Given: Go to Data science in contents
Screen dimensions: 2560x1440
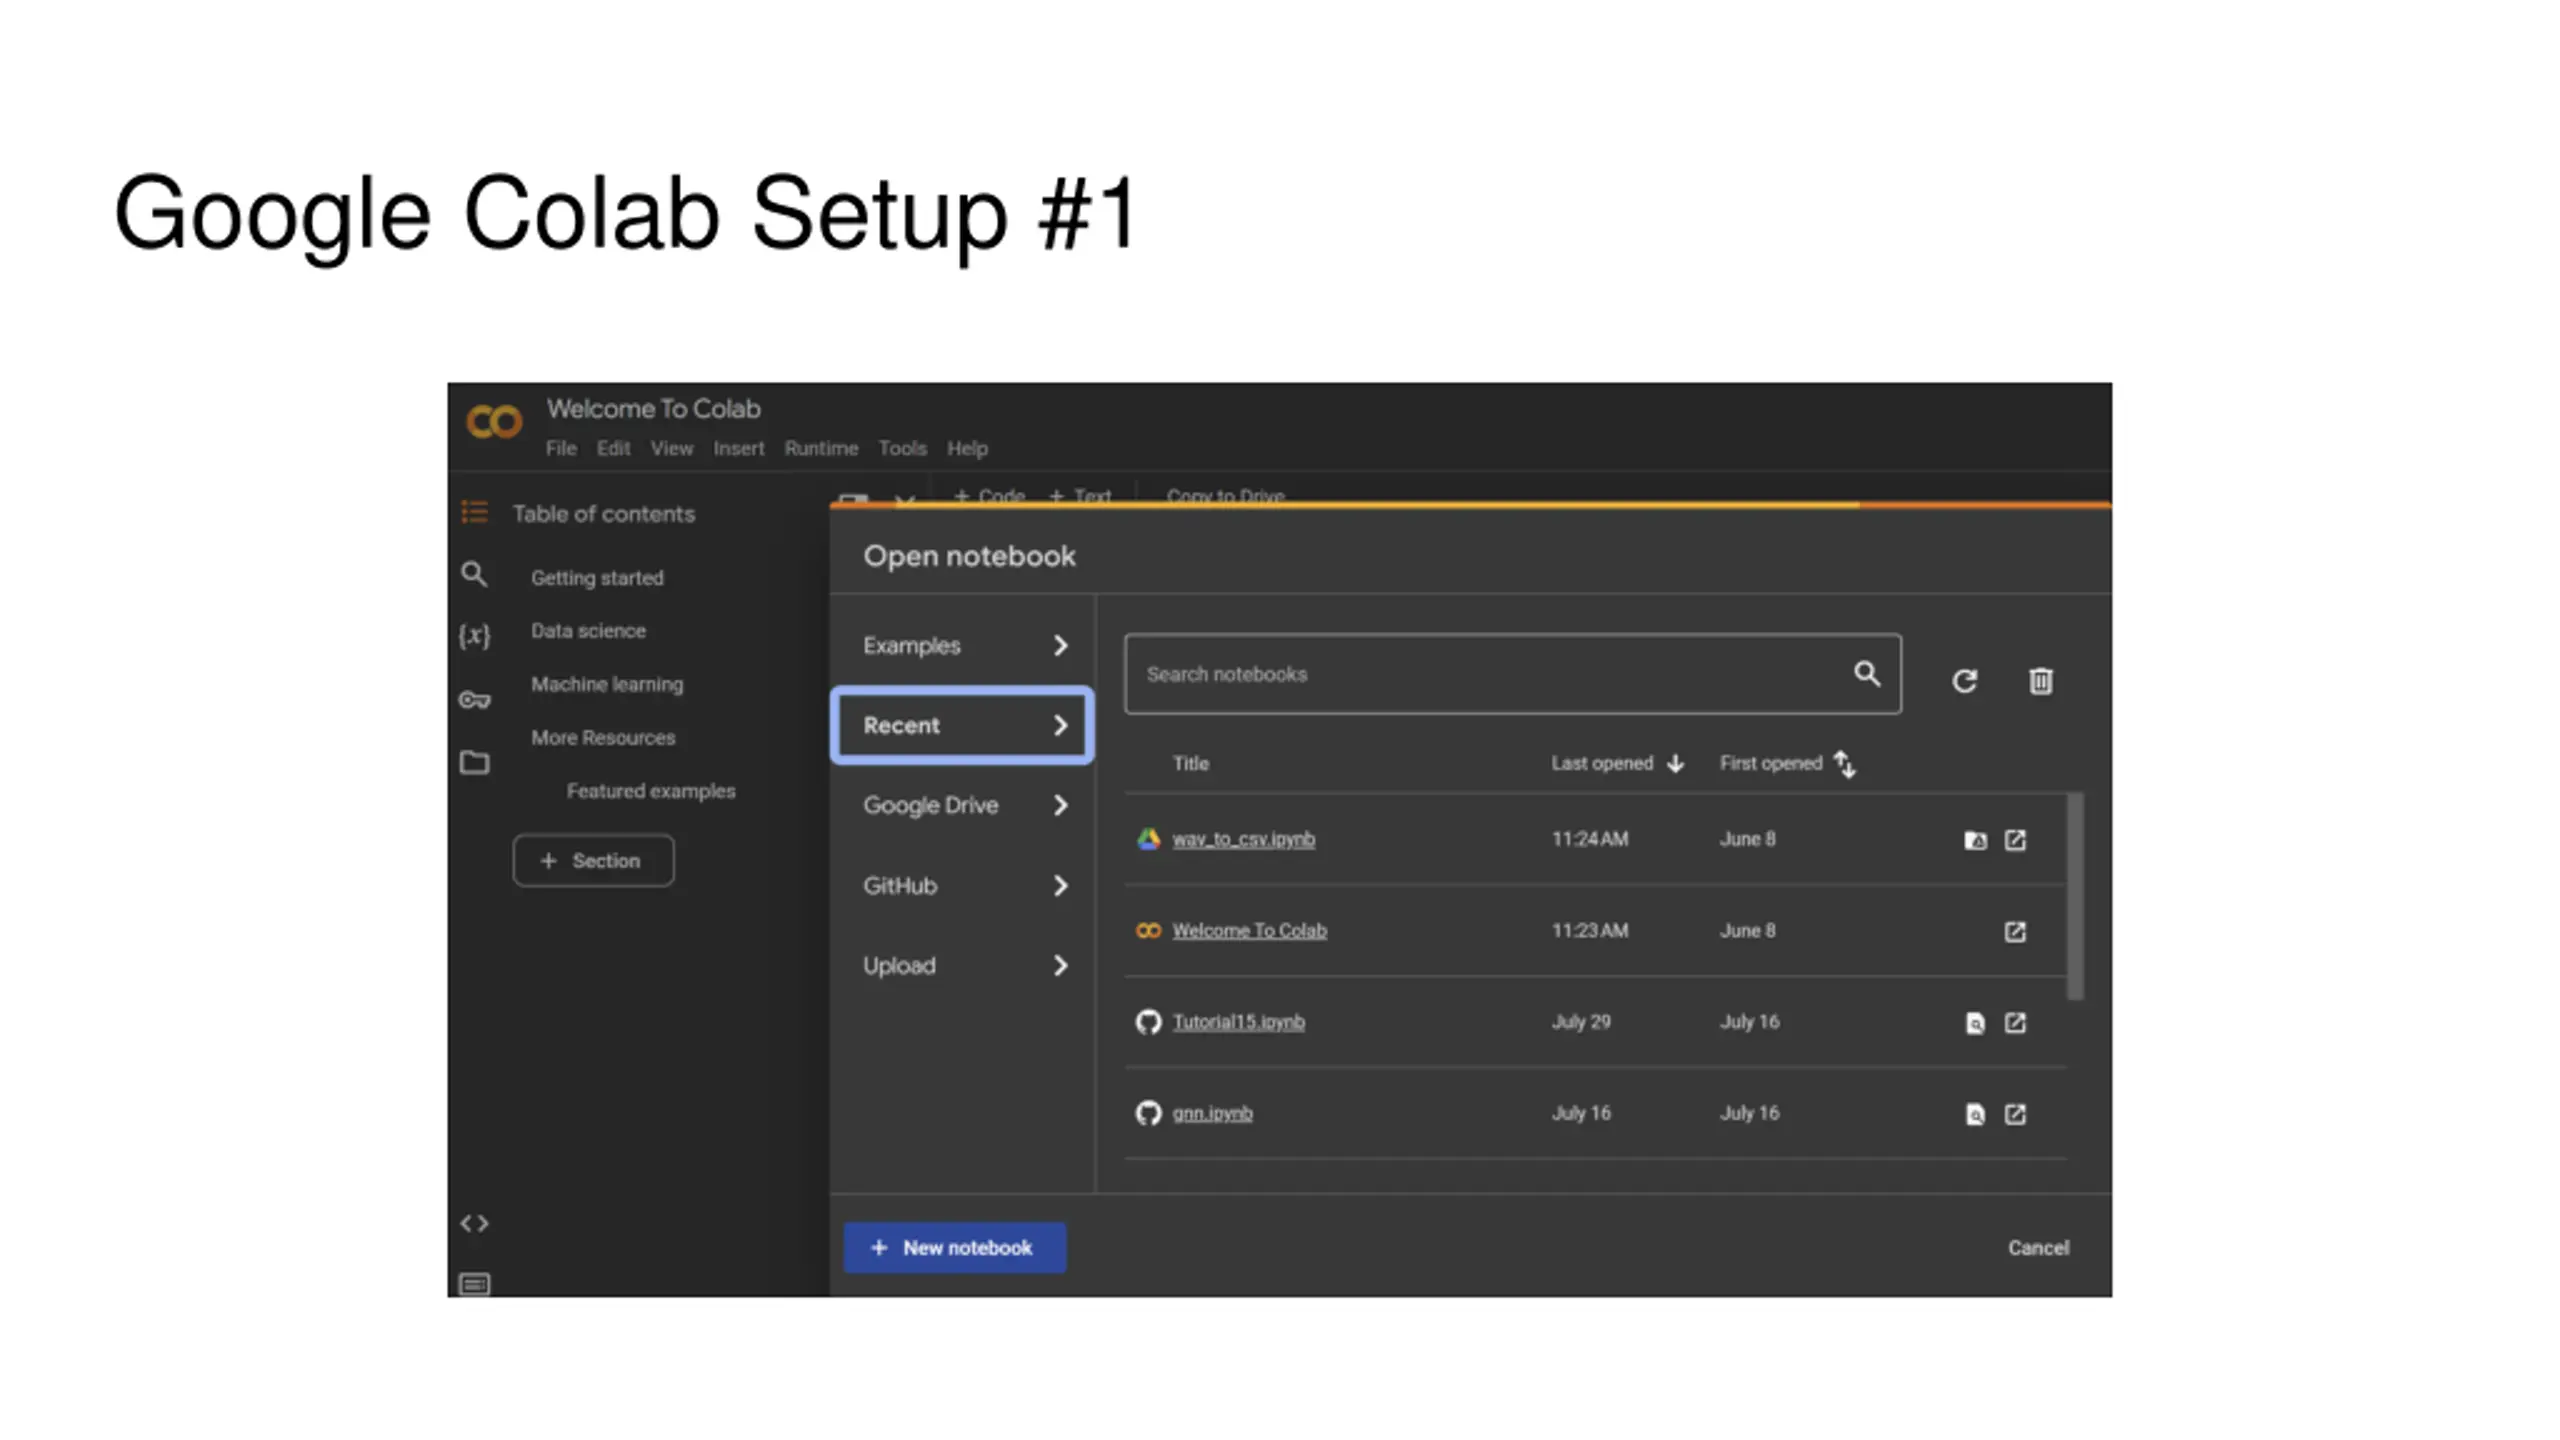Looking at the screenshot, I should pyautogui.click(x=588, y=631).
